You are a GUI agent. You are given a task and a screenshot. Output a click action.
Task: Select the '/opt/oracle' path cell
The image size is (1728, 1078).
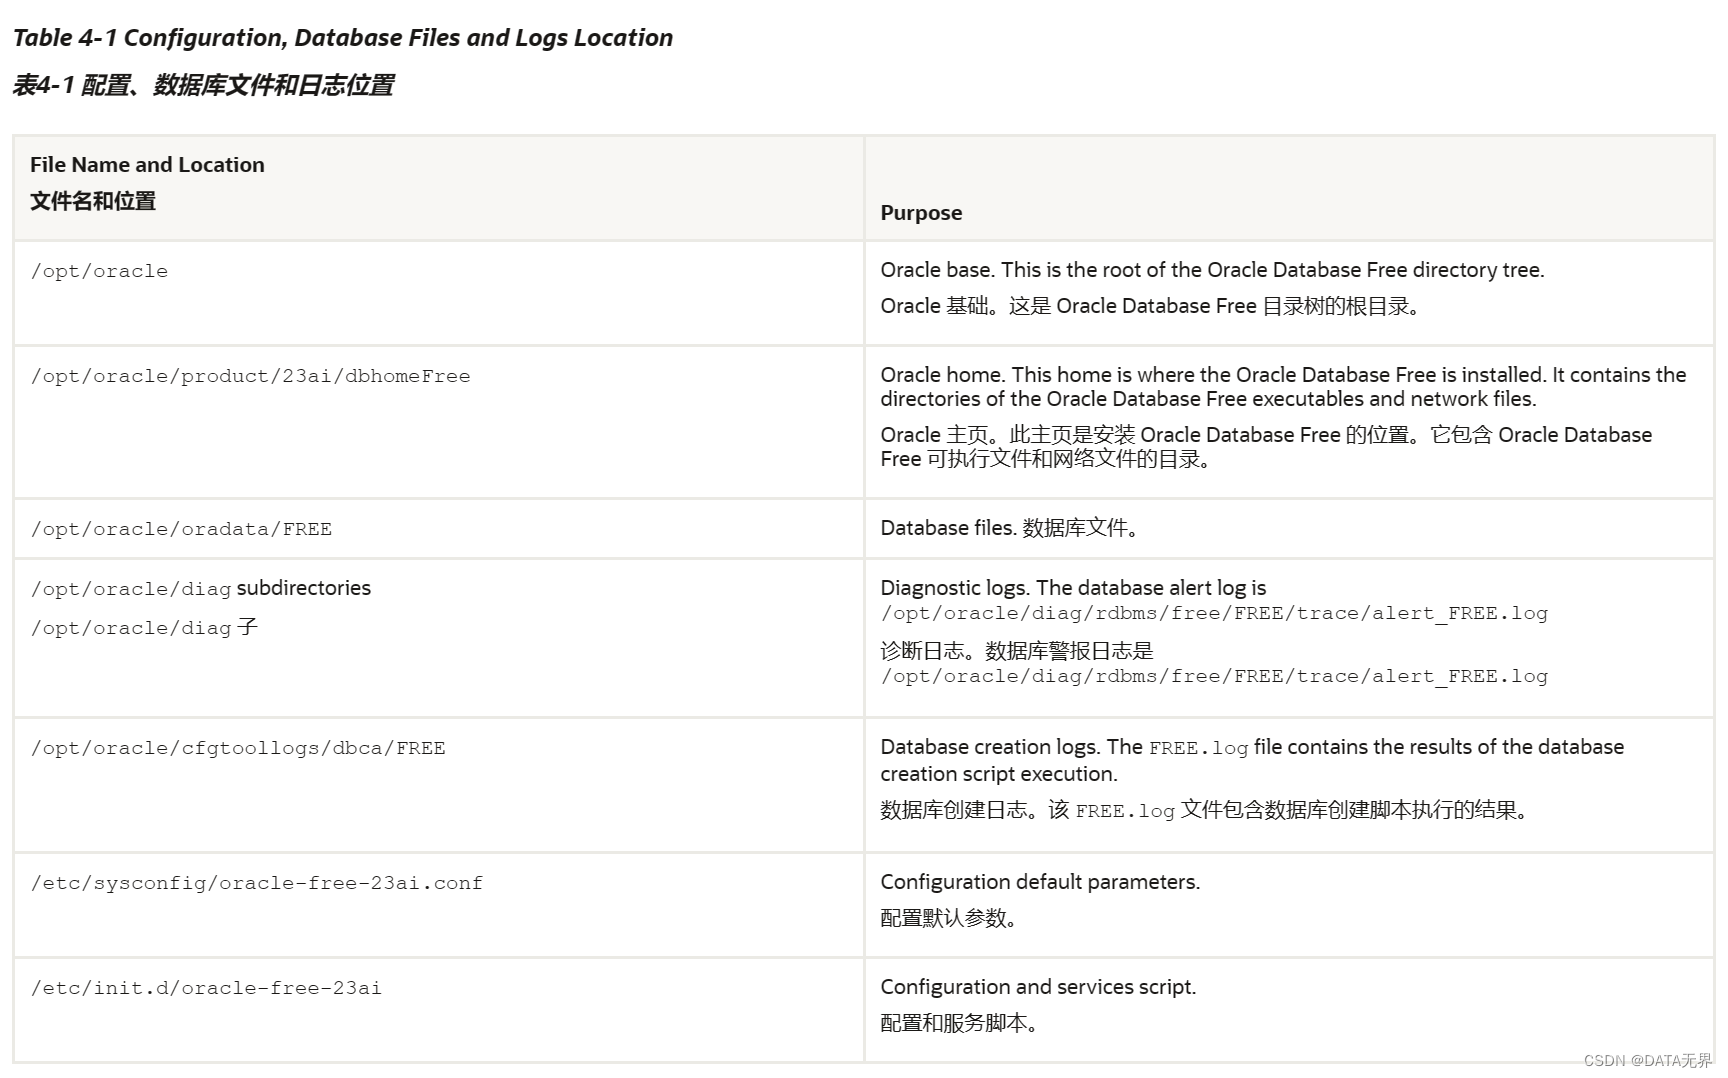[x=99, y=271]
